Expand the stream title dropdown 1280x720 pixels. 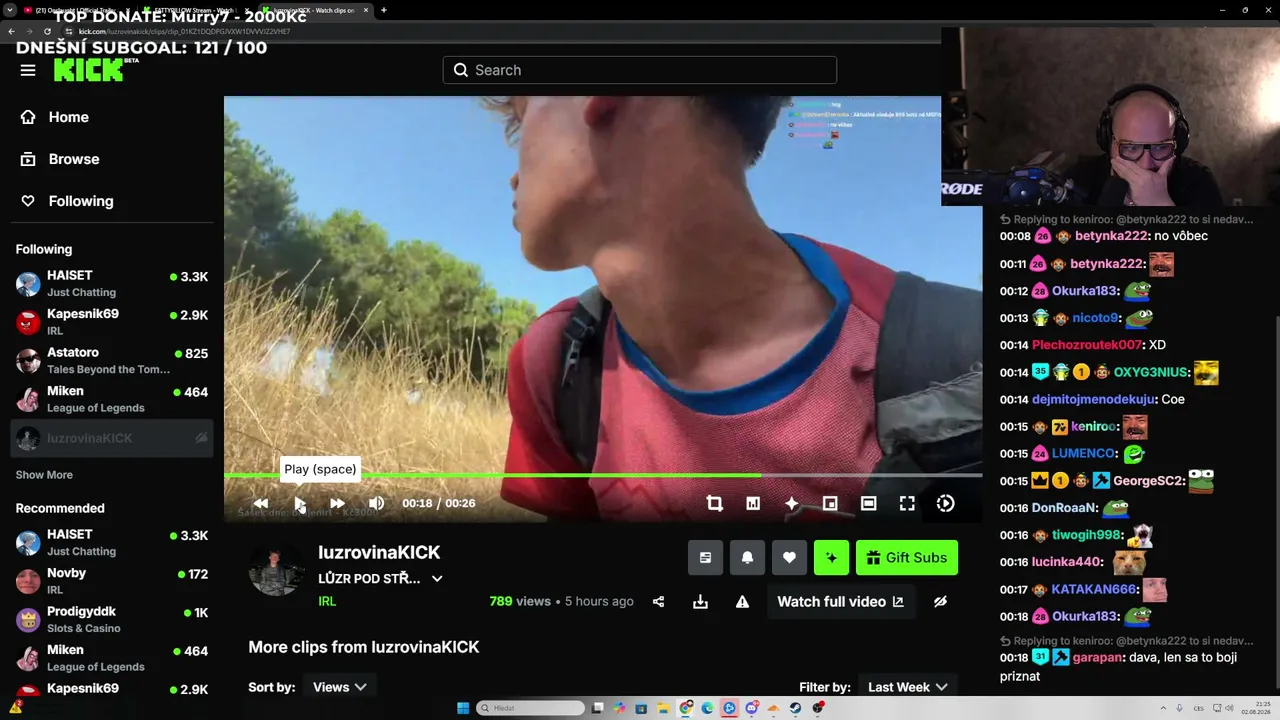pos(437,579)
